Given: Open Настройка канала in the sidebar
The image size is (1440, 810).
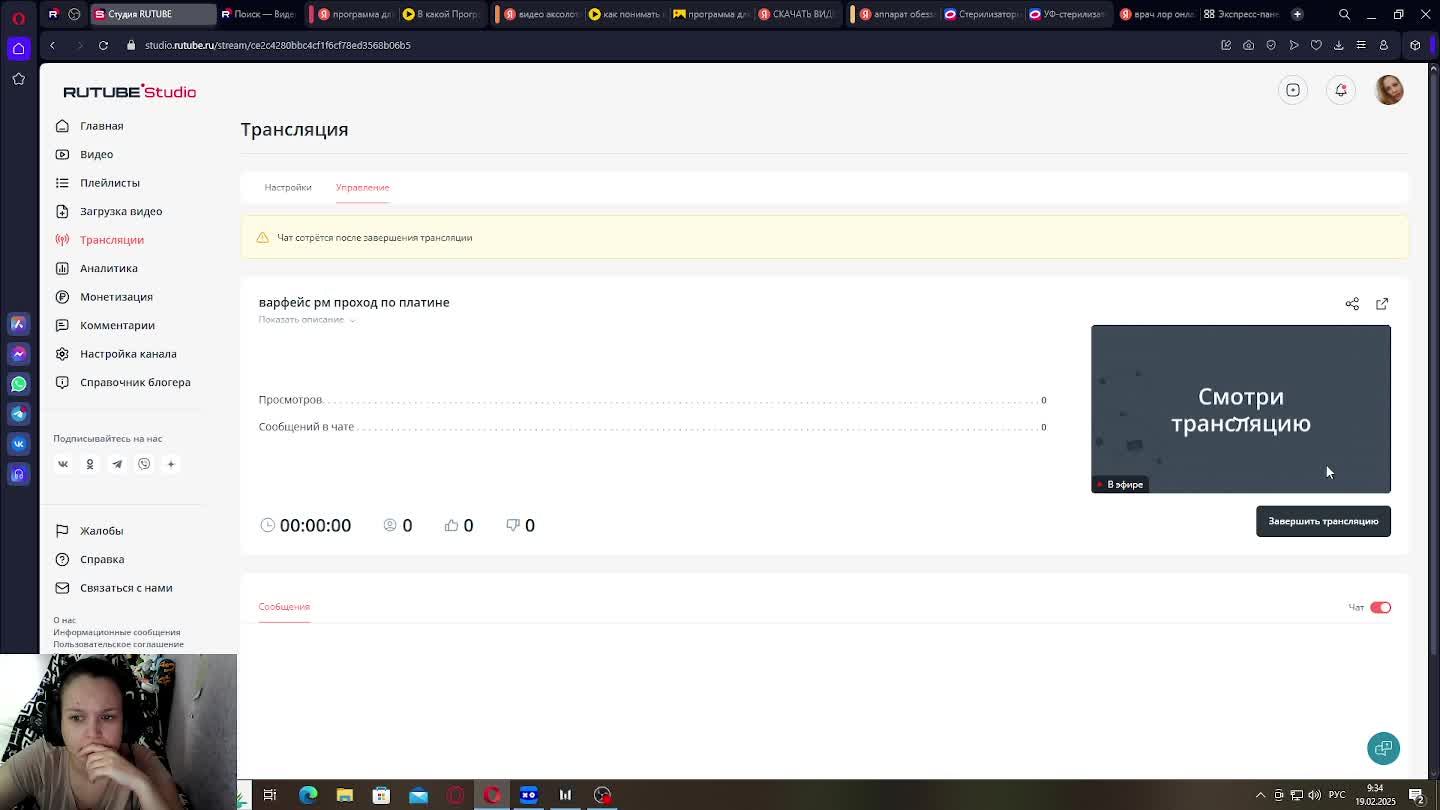Looking at the screenshot, I should pyautogui.click(x=128, y=354).
